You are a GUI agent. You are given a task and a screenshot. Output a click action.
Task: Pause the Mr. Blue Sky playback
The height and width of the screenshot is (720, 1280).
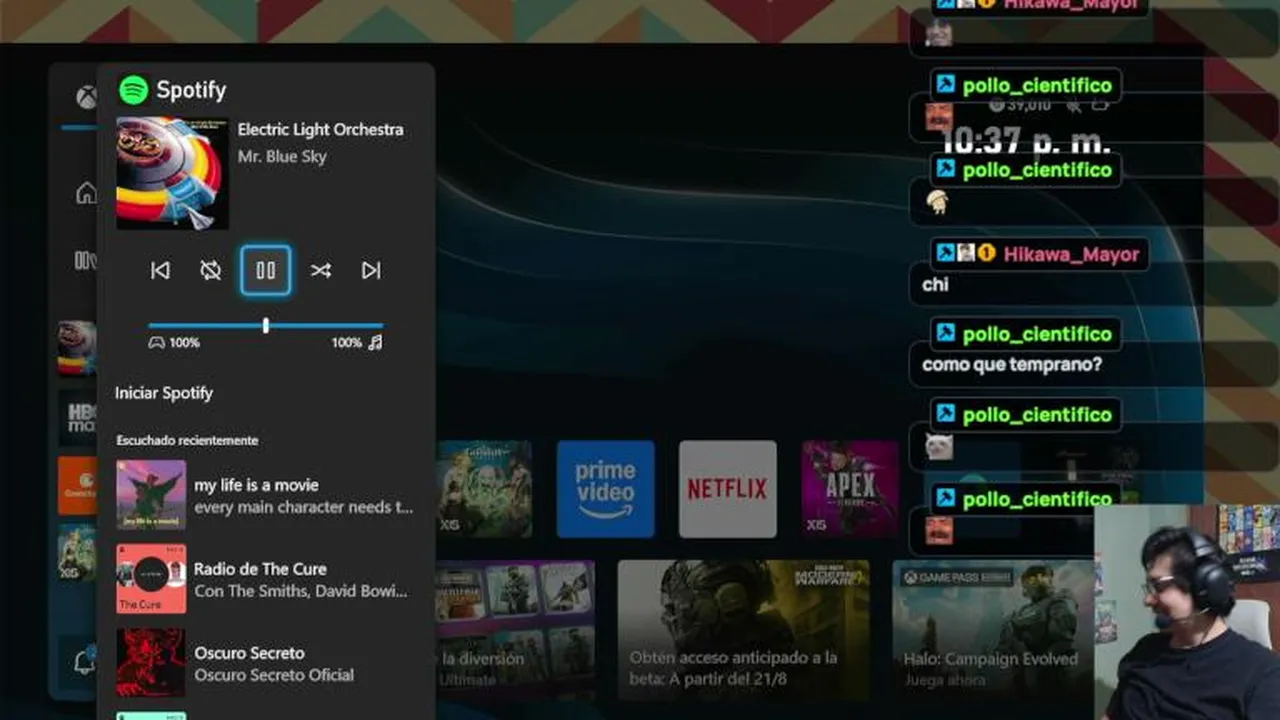tap(265, 270)
